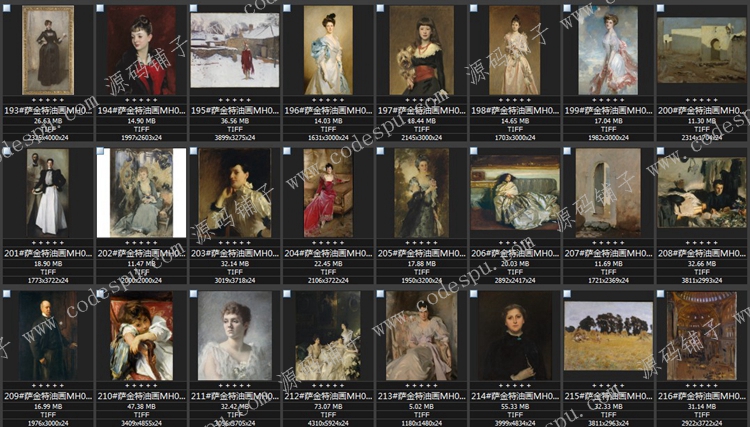Select the lady with pink sash thumbnail 199
The image size is (750, 427).
pyautogui.click(x=608, y=50)
